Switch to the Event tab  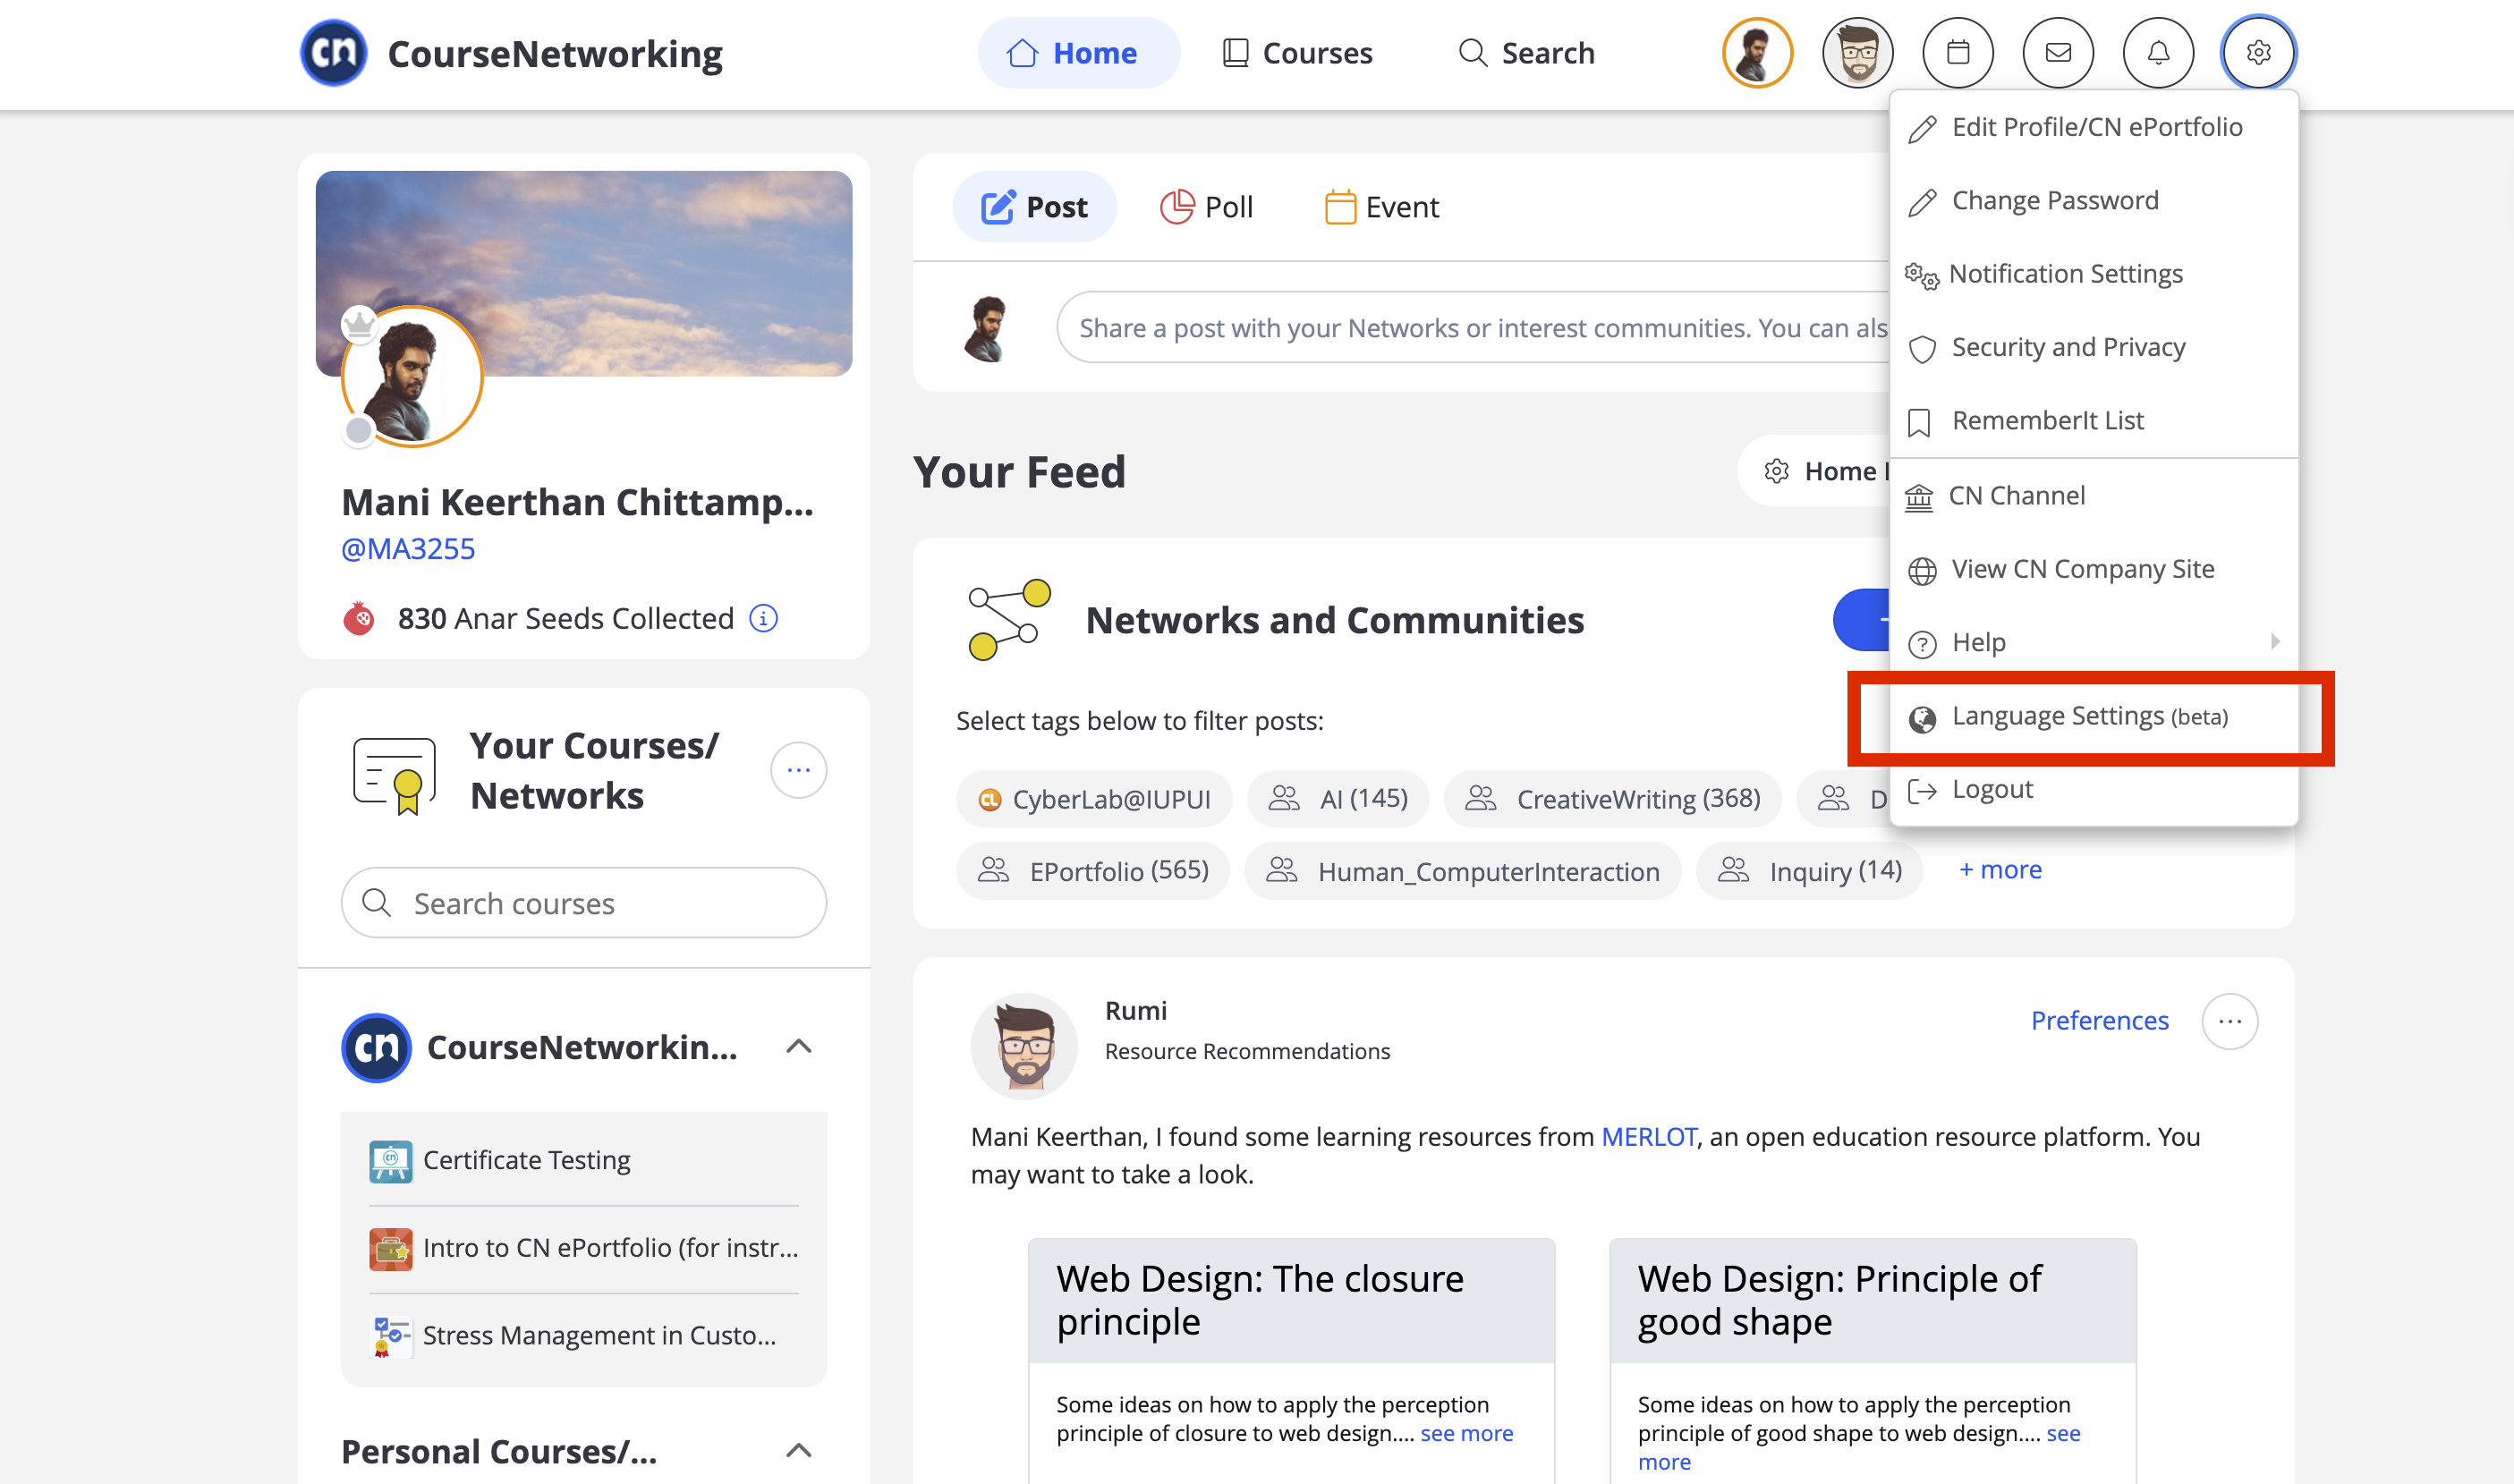coord(1381,207)
